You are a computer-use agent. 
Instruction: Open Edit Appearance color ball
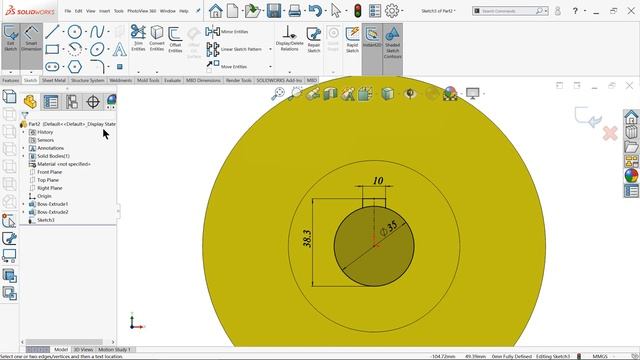coord(450,93)
